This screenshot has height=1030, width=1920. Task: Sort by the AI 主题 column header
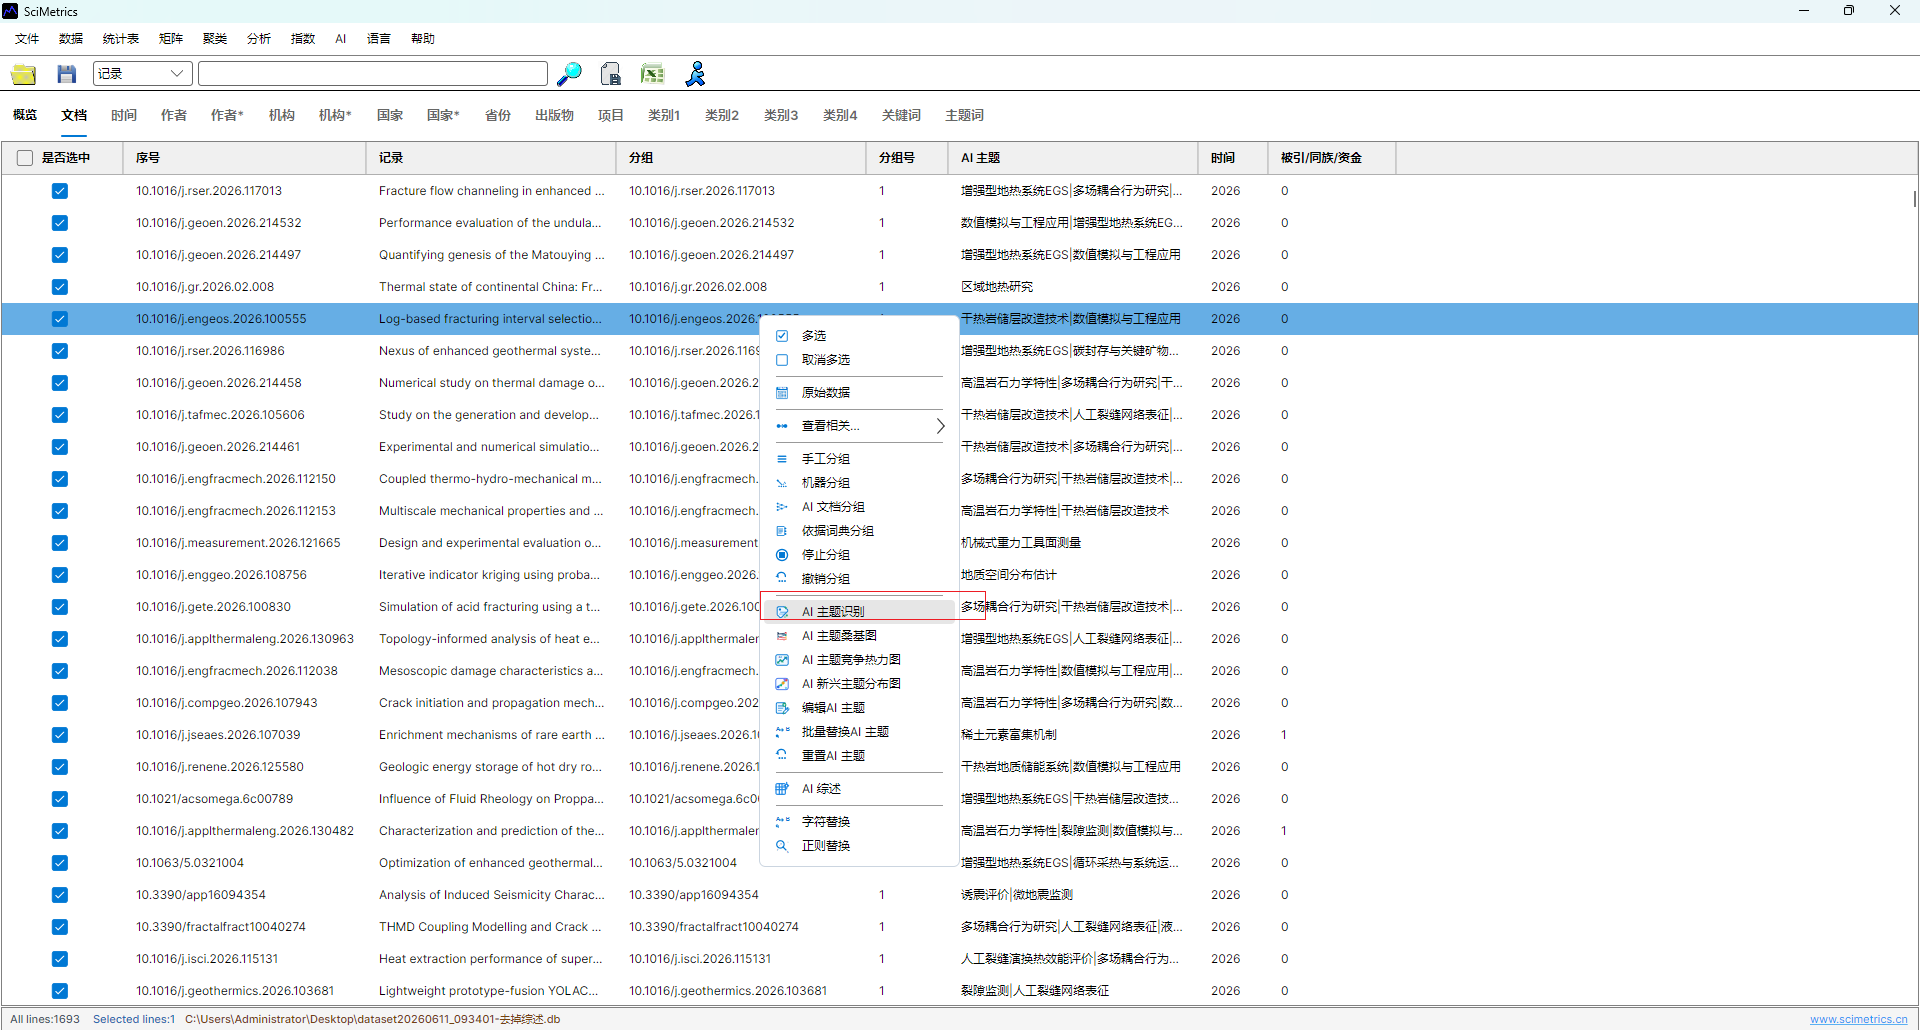(x=1072, y=158)
